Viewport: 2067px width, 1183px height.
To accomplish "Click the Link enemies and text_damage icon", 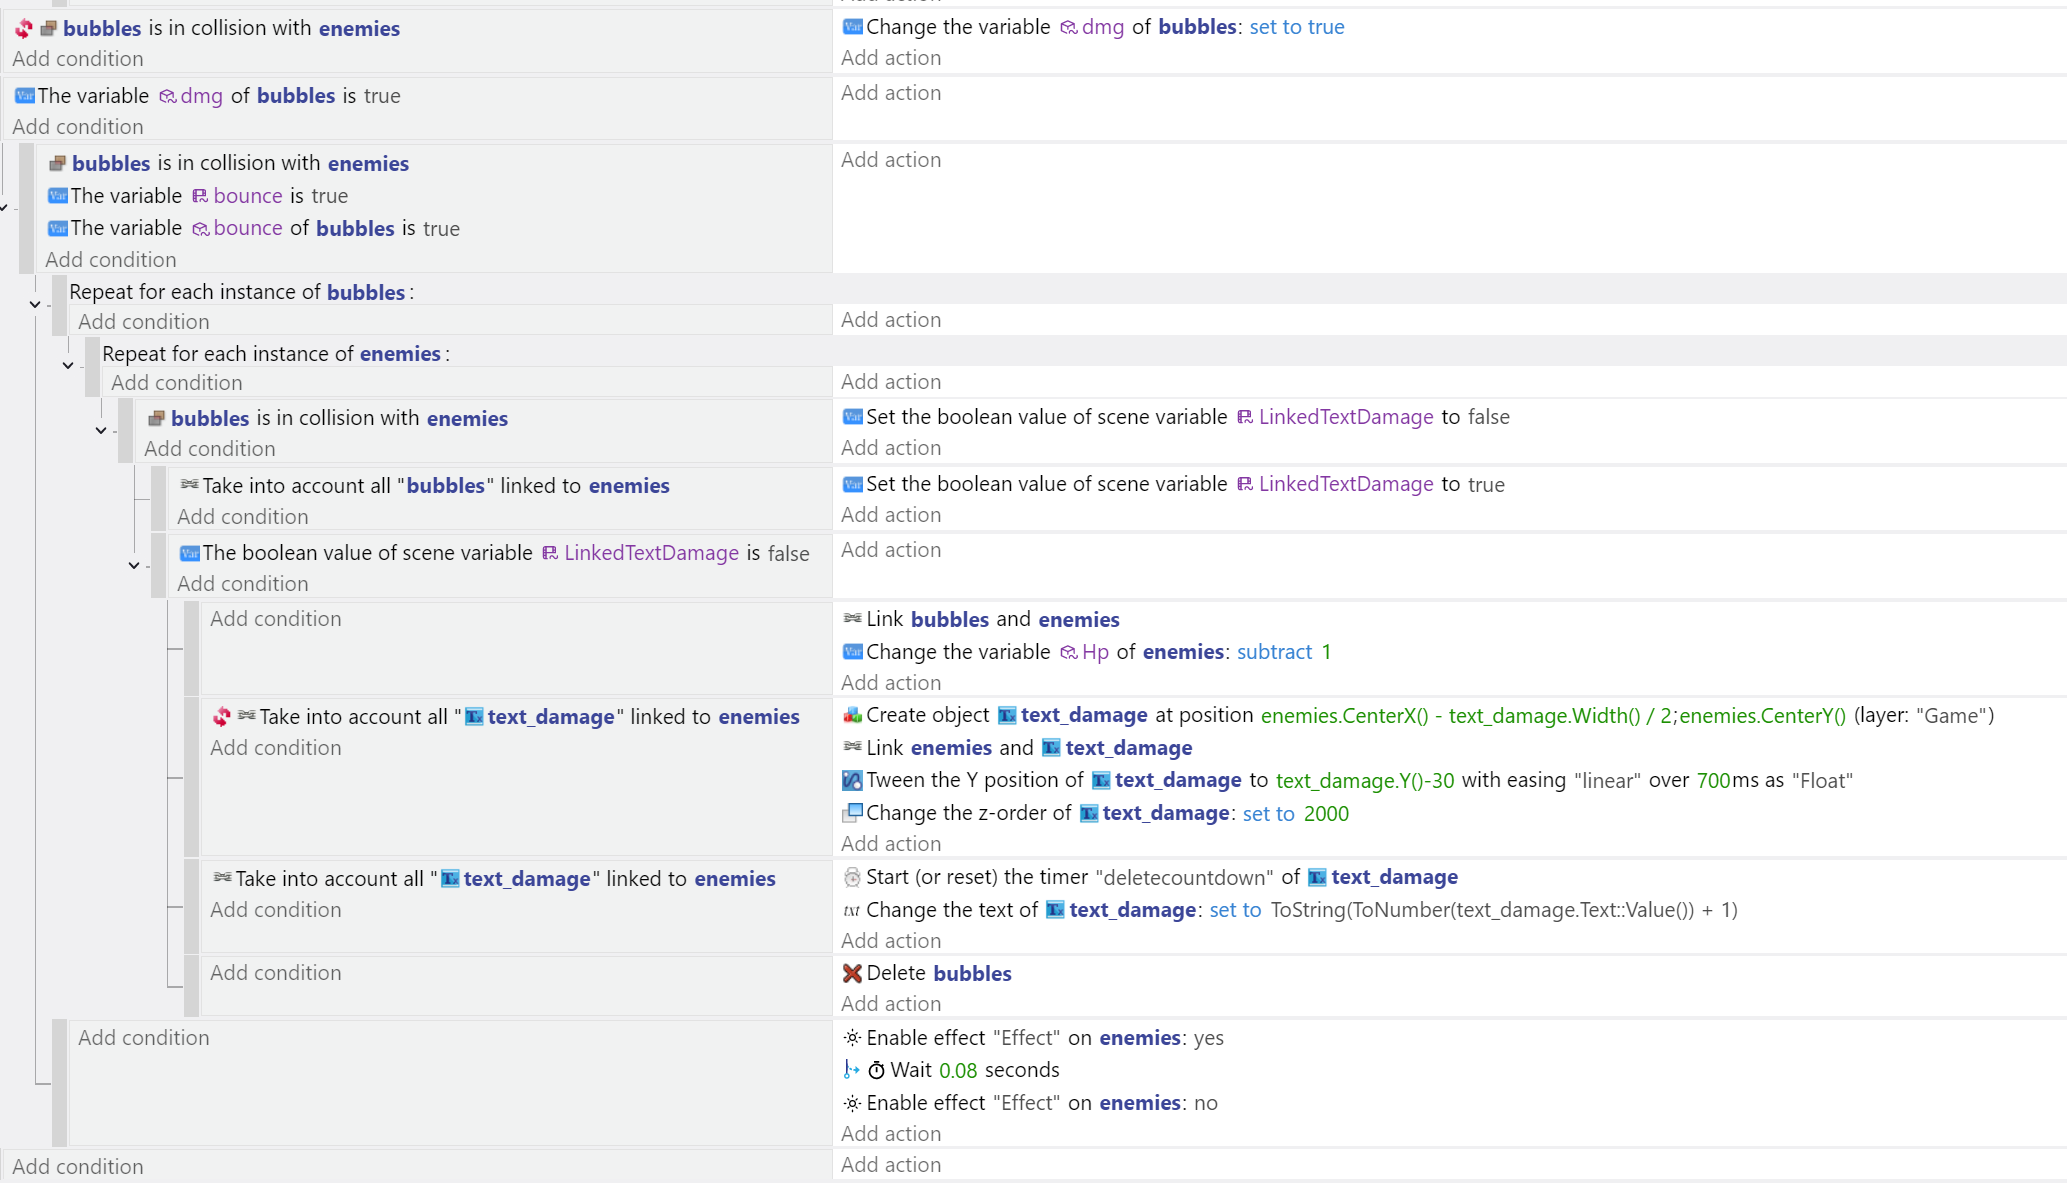I will [x=852, y=747].
